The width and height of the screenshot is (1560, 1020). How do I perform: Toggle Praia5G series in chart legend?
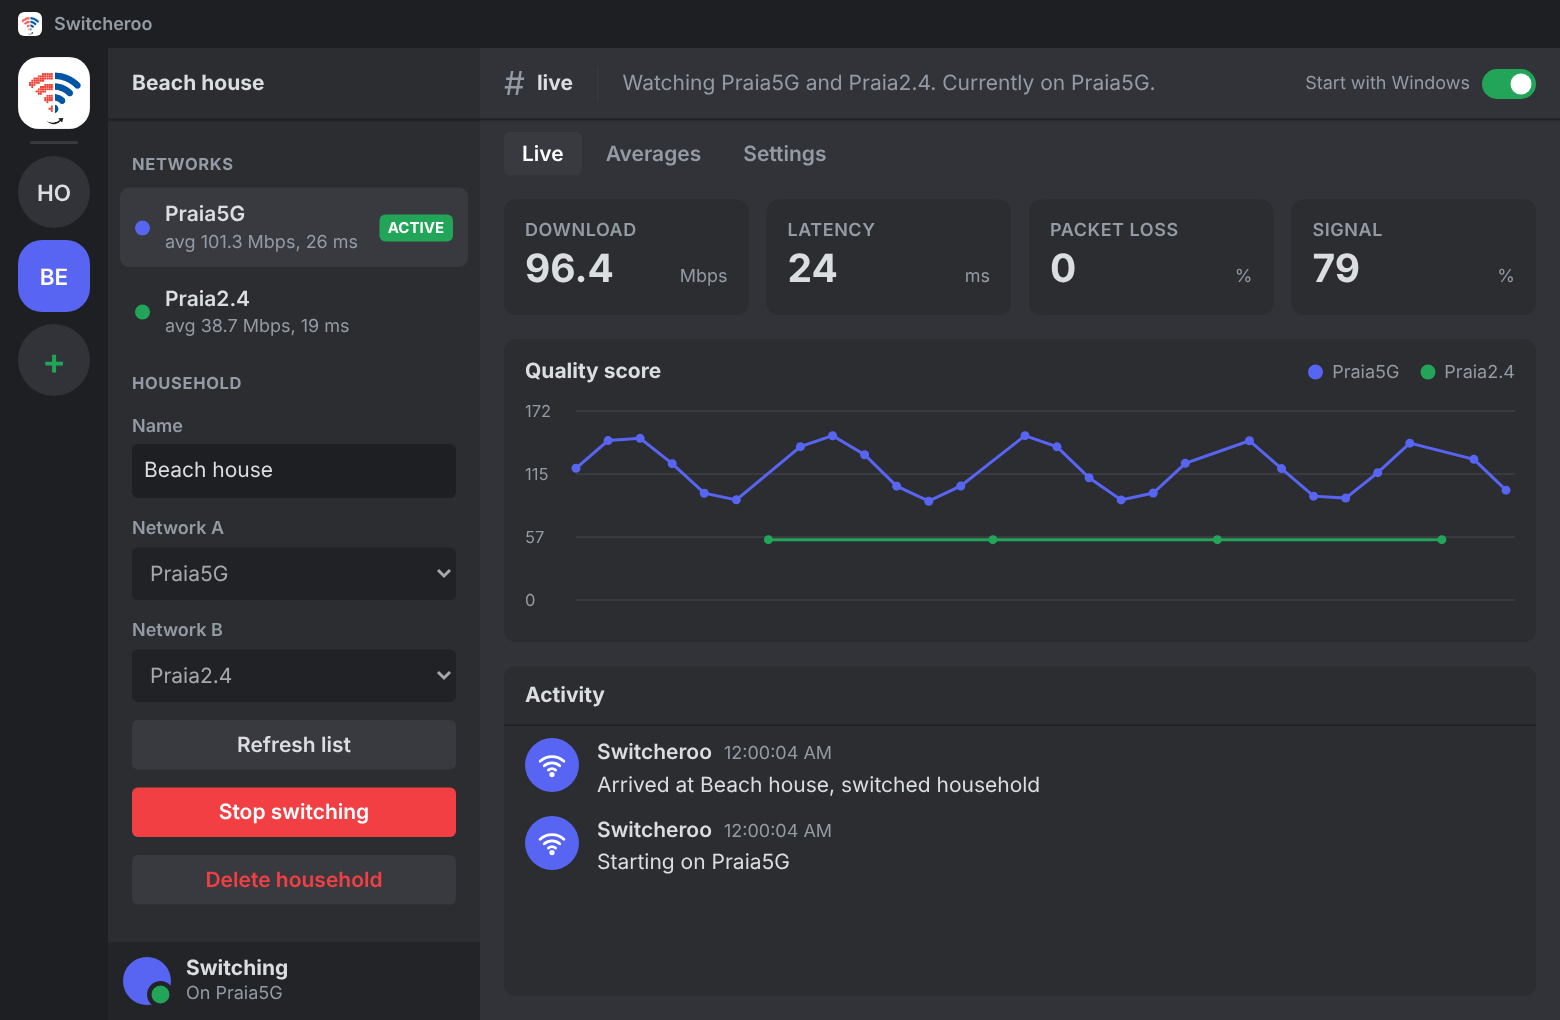[x=1354, y=372]
